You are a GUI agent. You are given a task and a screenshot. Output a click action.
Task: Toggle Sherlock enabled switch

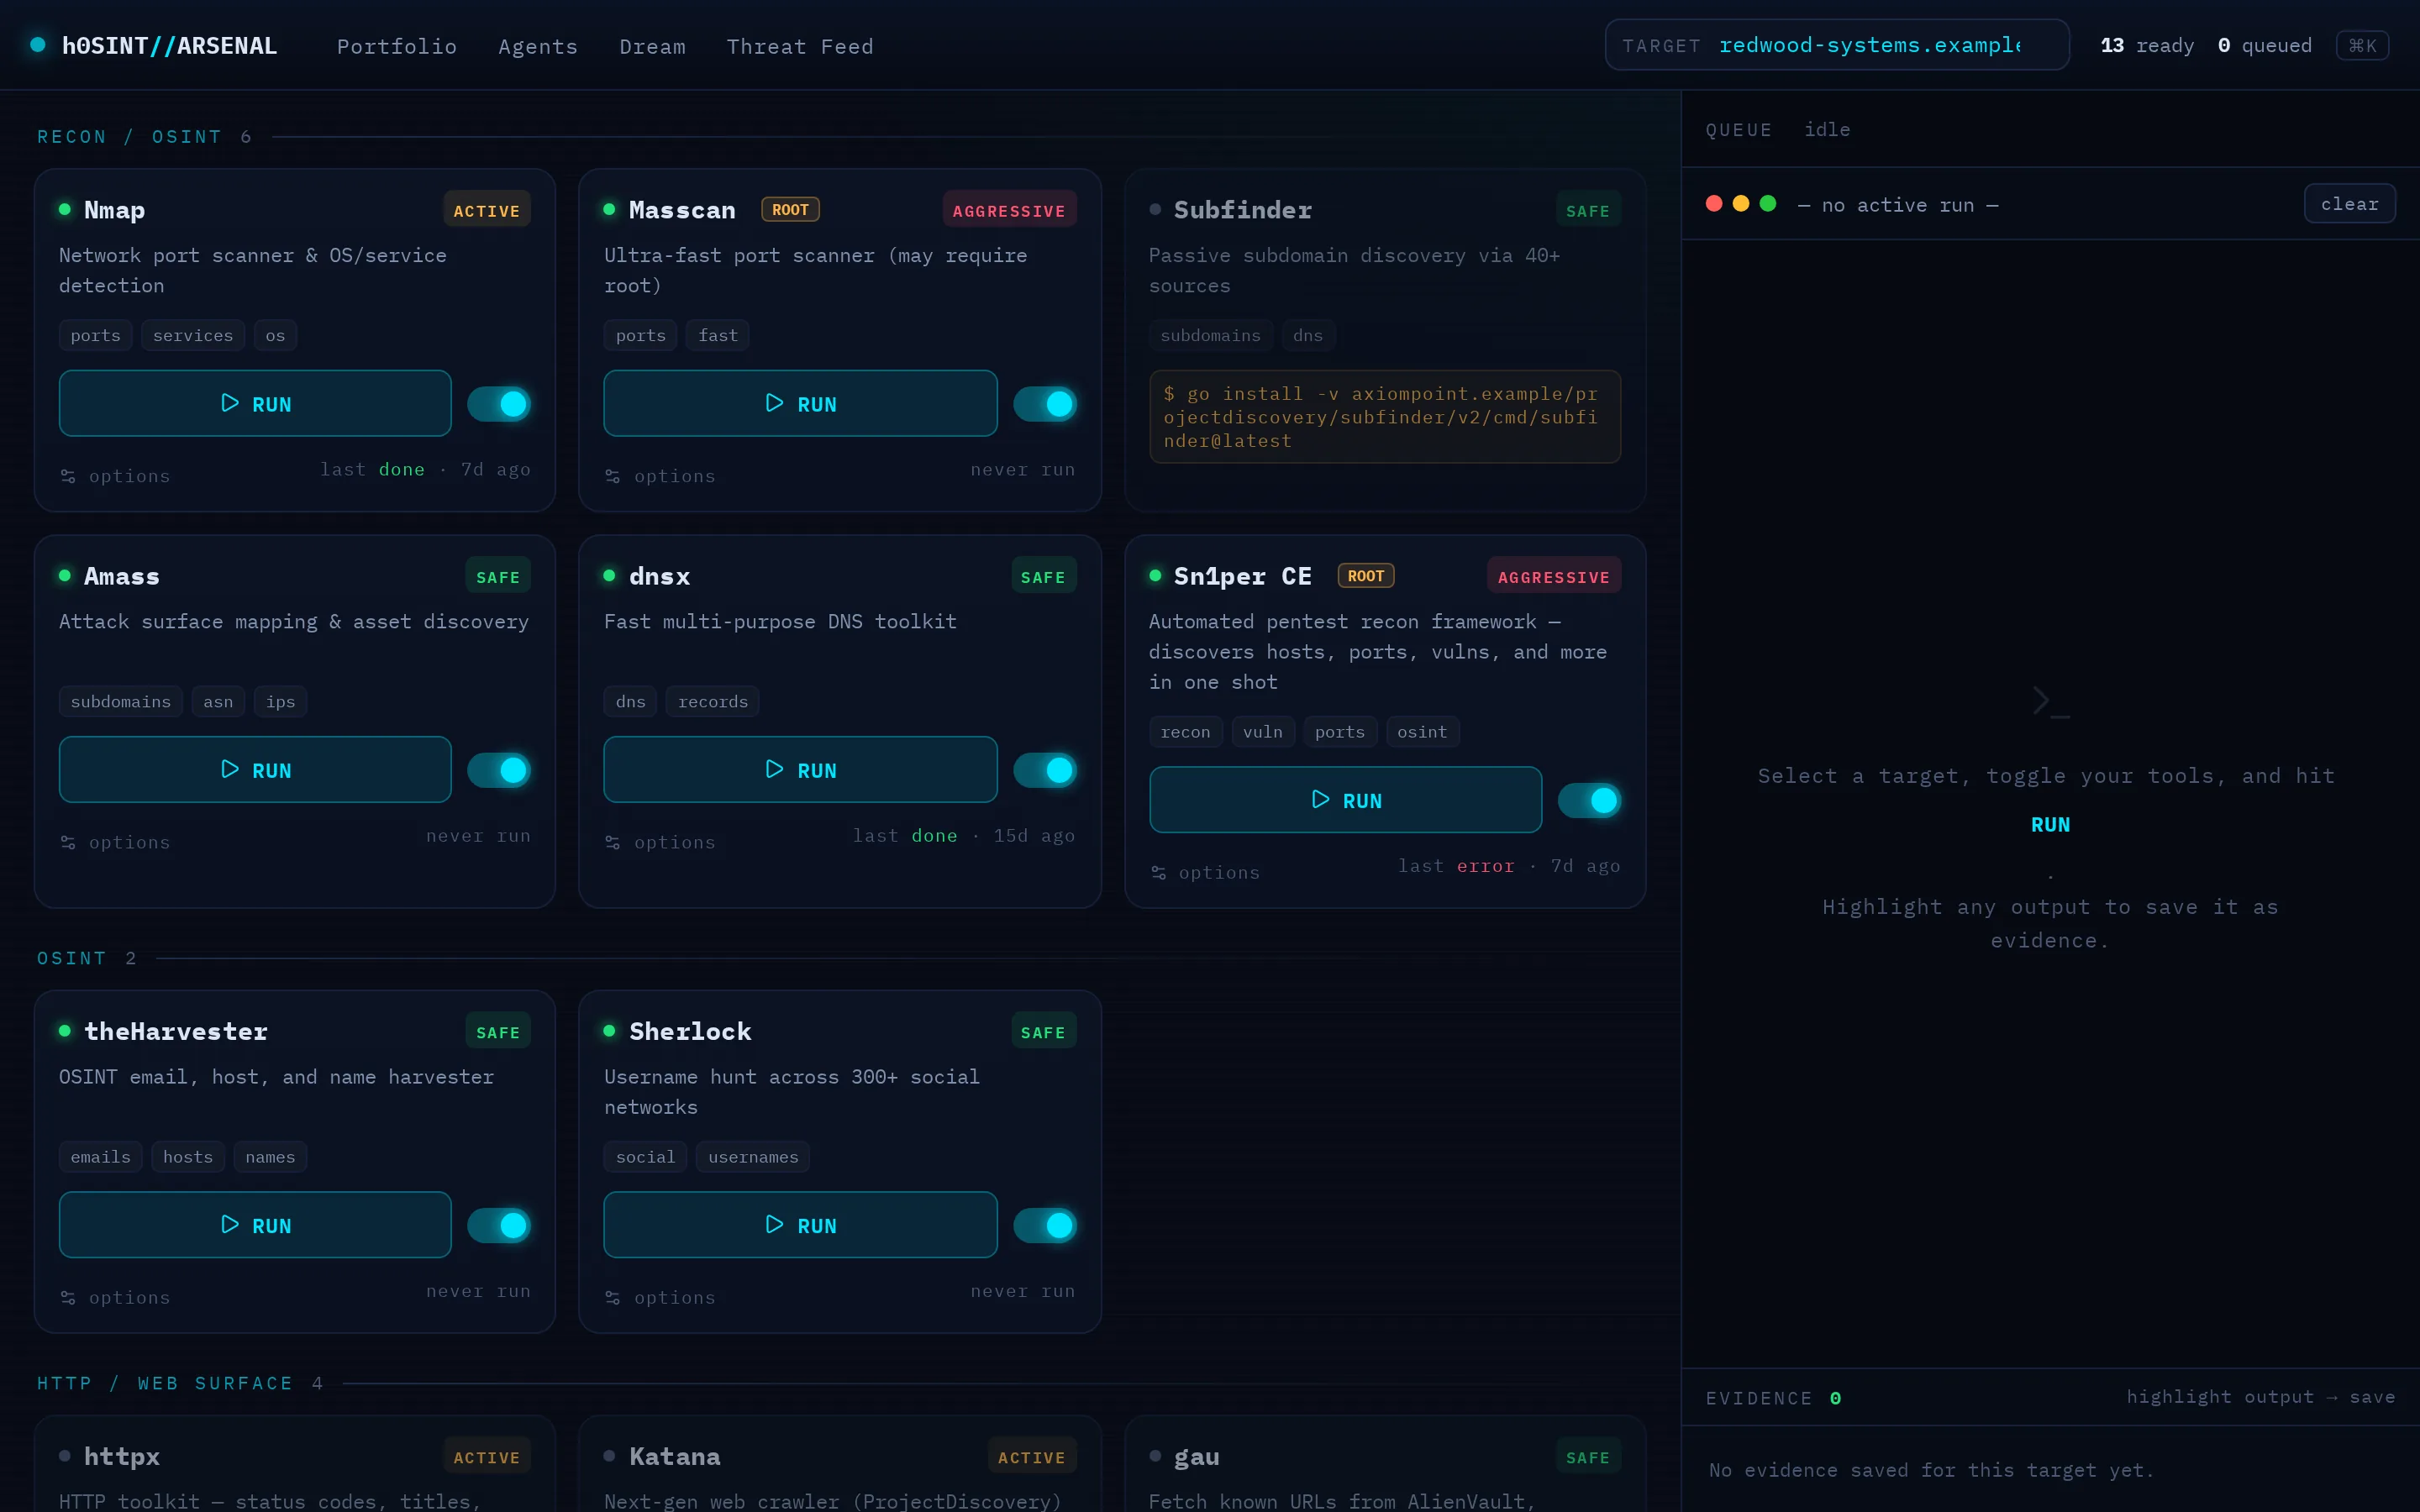1045,1225
